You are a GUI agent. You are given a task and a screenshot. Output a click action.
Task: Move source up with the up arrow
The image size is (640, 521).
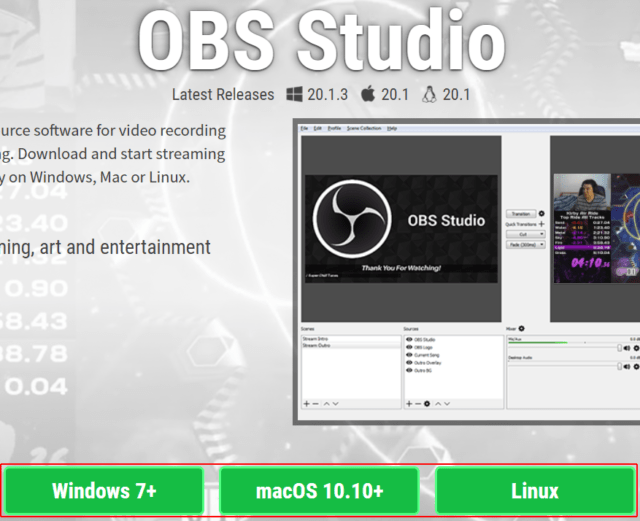438,404
